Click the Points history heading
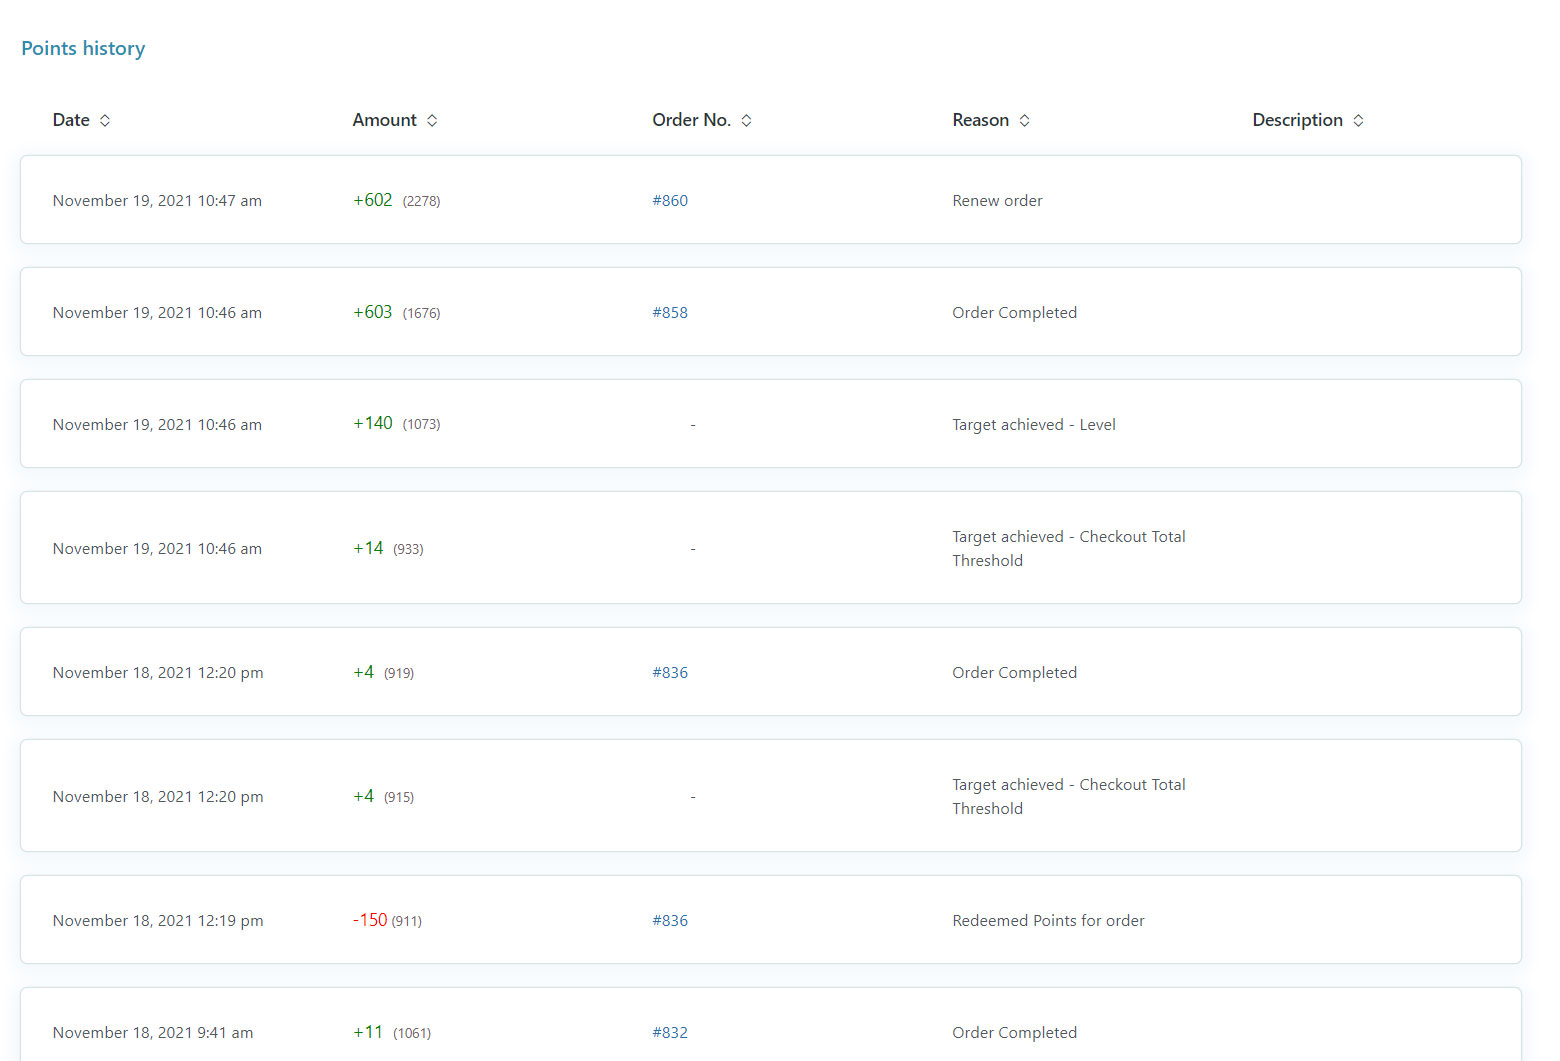This screenshot has width=1560, height=1061. (x=83, y=48)
